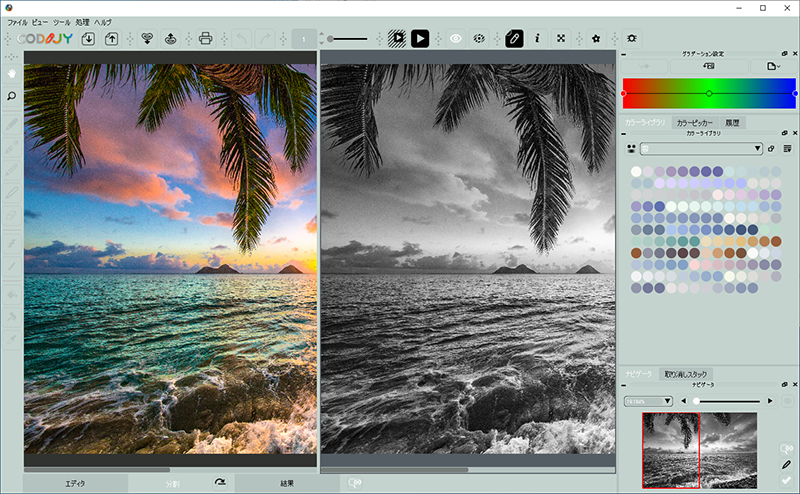Click the 結果 view button at the bottom
Image resolution: width=800 pixels, height=494 pixels.
click(x=287, y=483)
